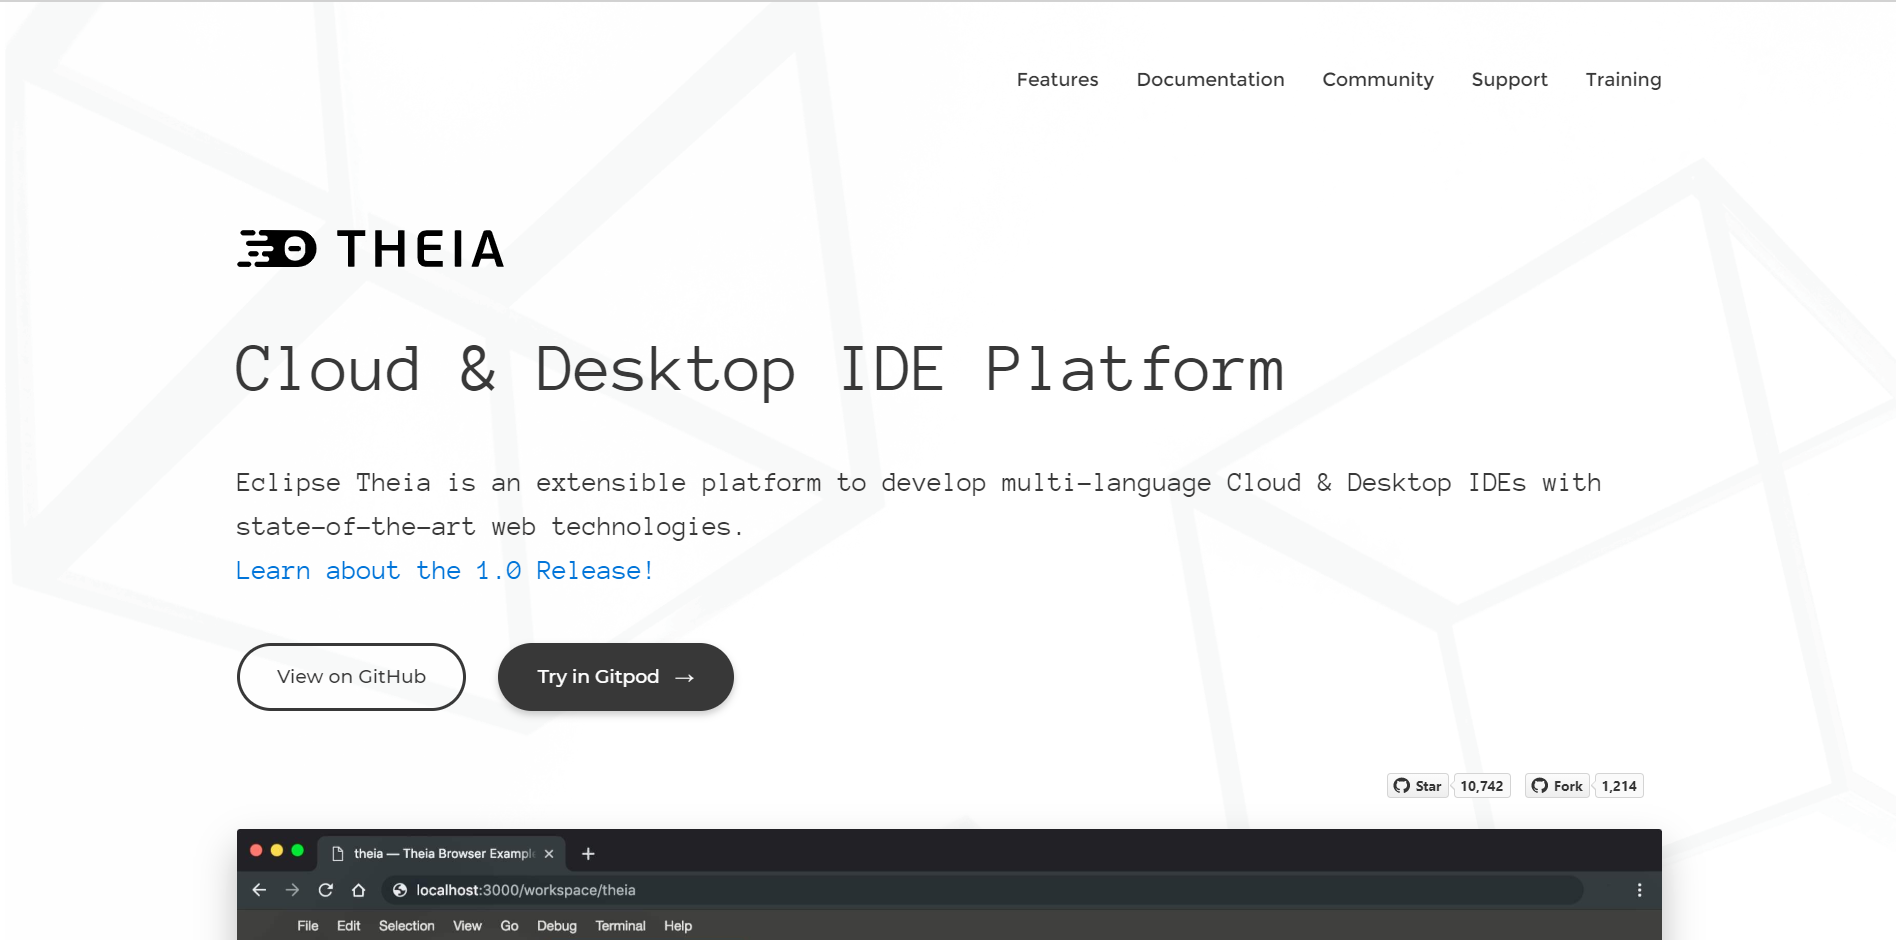Click the GitHub Star button
1896x940 pixels.
[1417, 786]
